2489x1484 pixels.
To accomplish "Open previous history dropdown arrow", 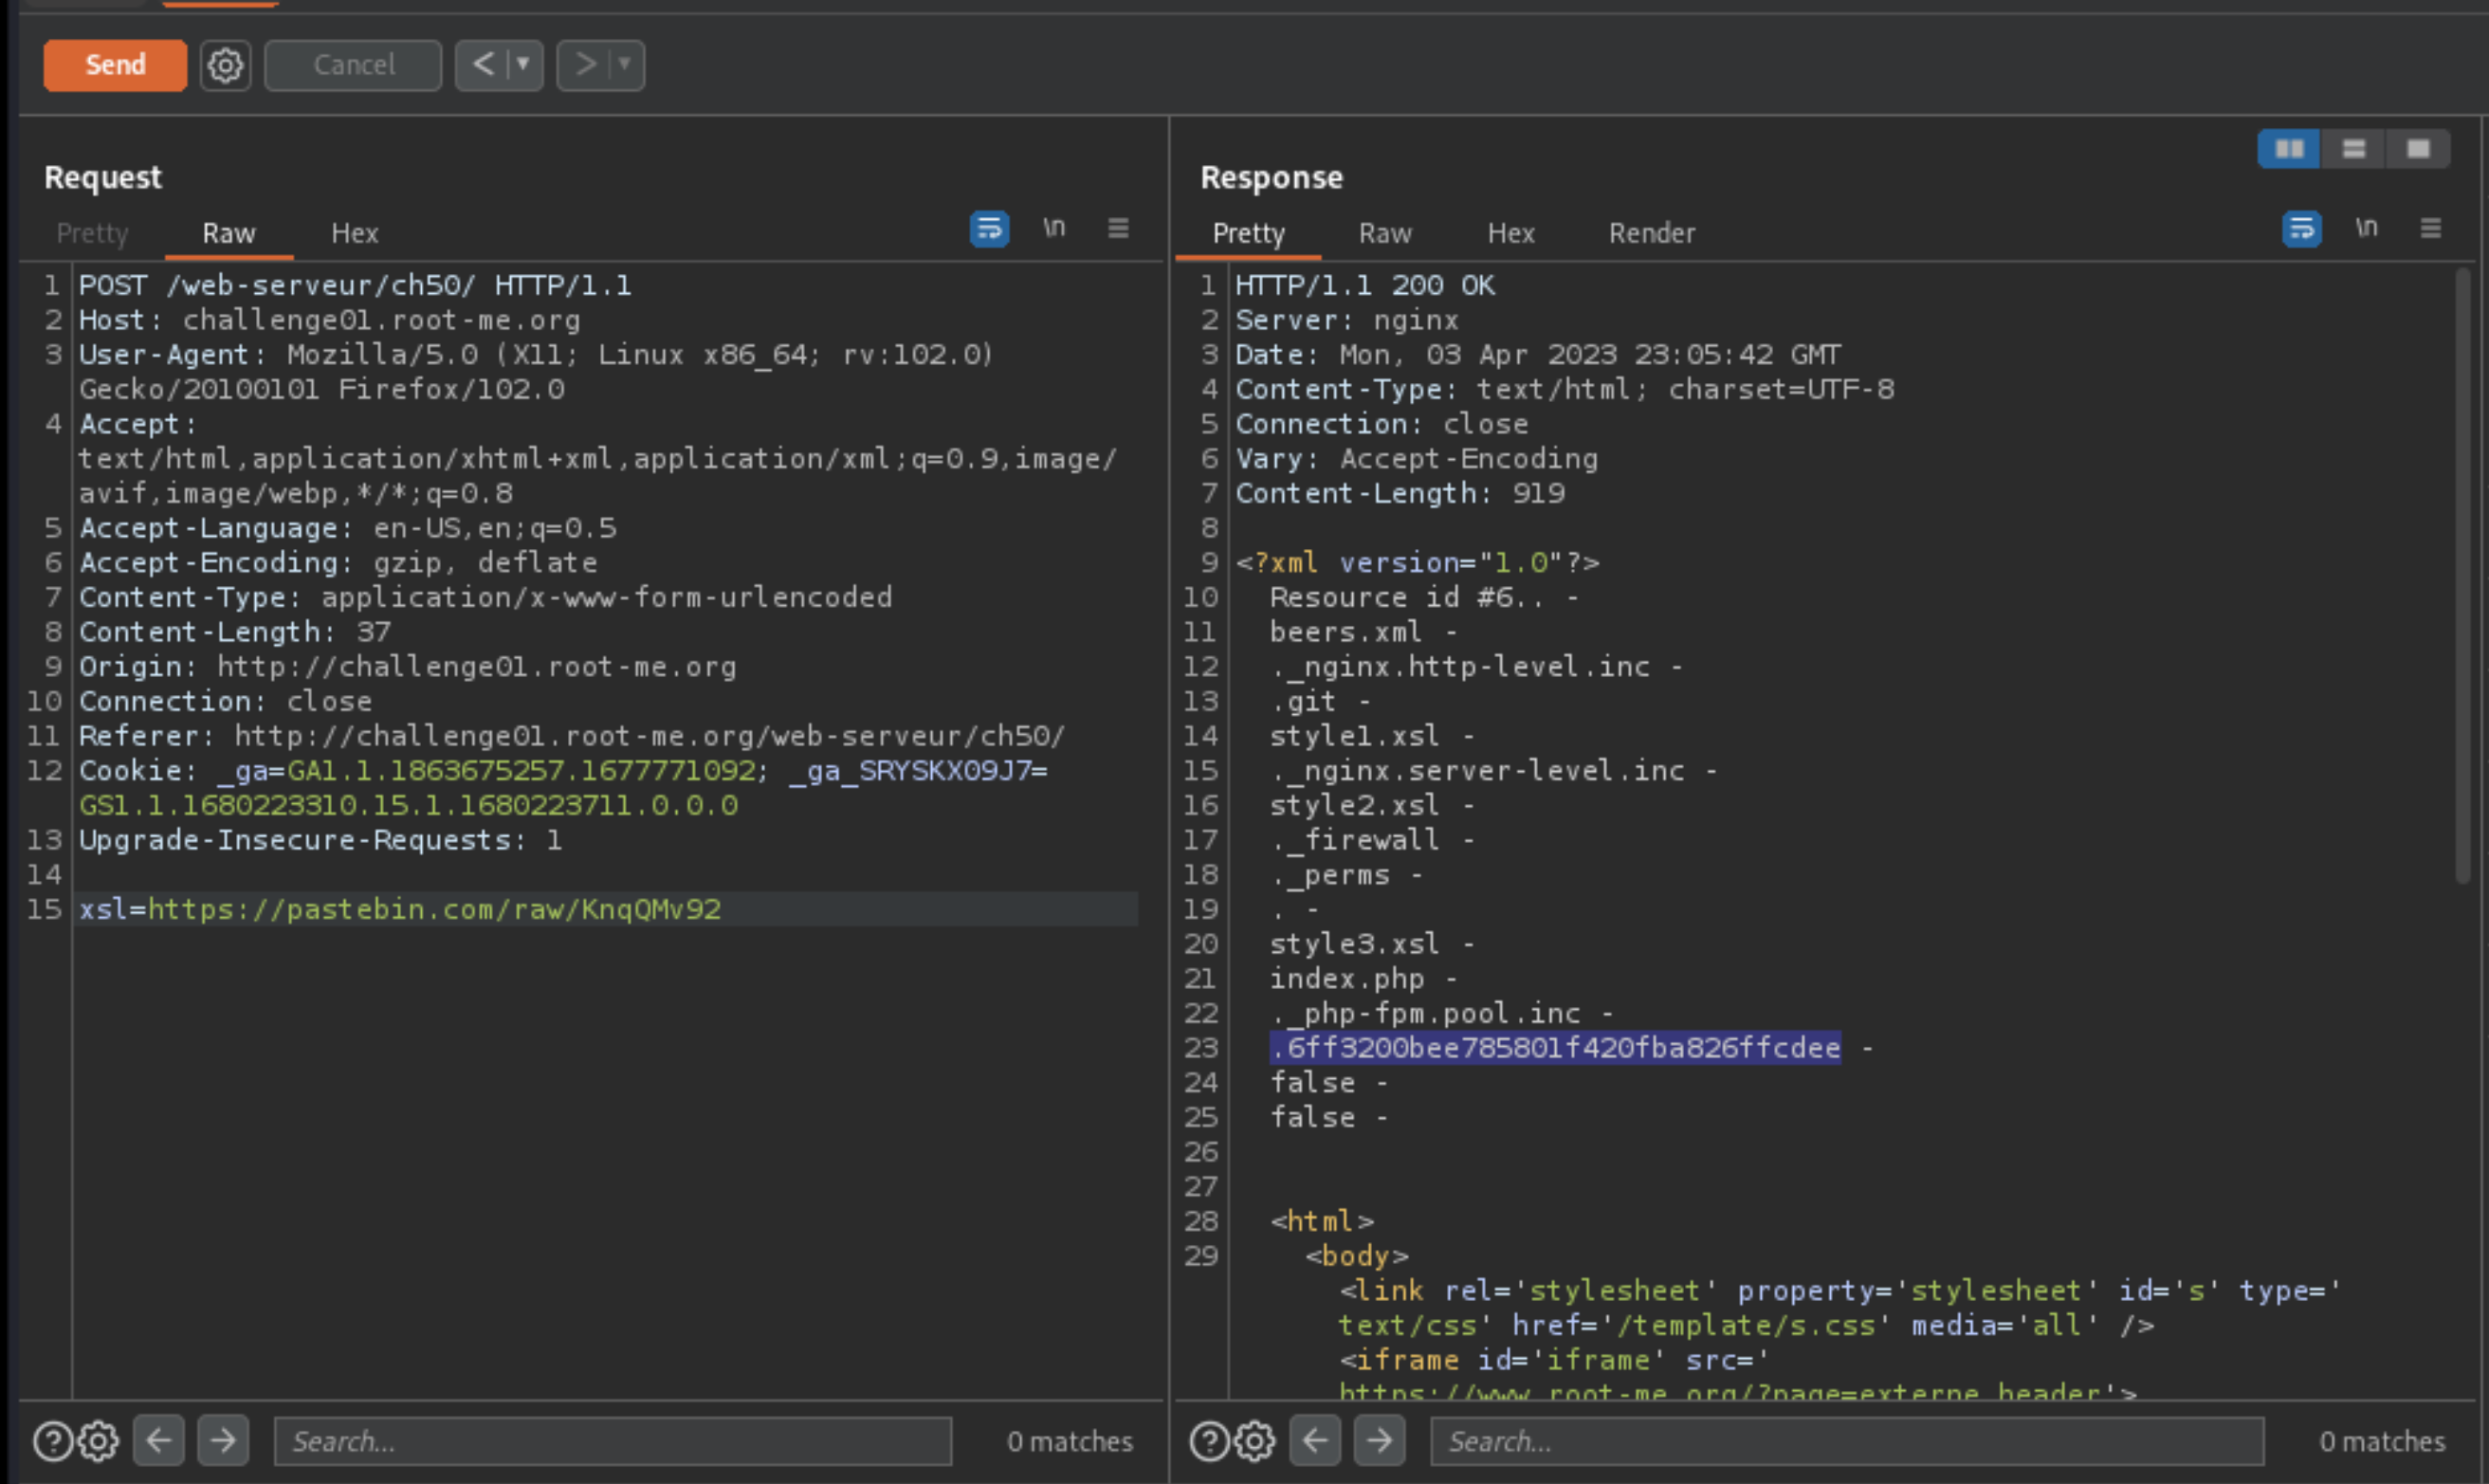I will tap(523, 65).
